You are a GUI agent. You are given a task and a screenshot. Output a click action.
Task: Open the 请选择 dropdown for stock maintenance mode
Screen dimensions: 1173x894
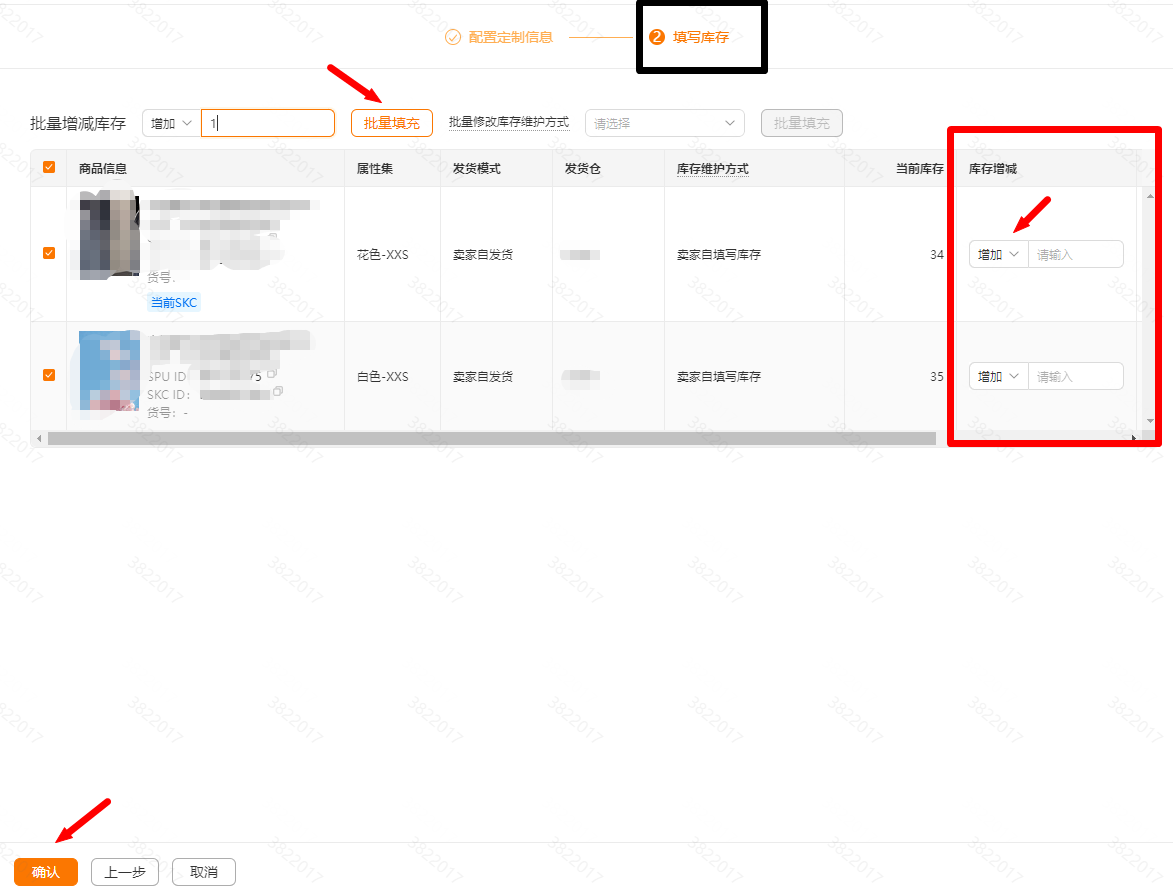[x=664, y=122]
